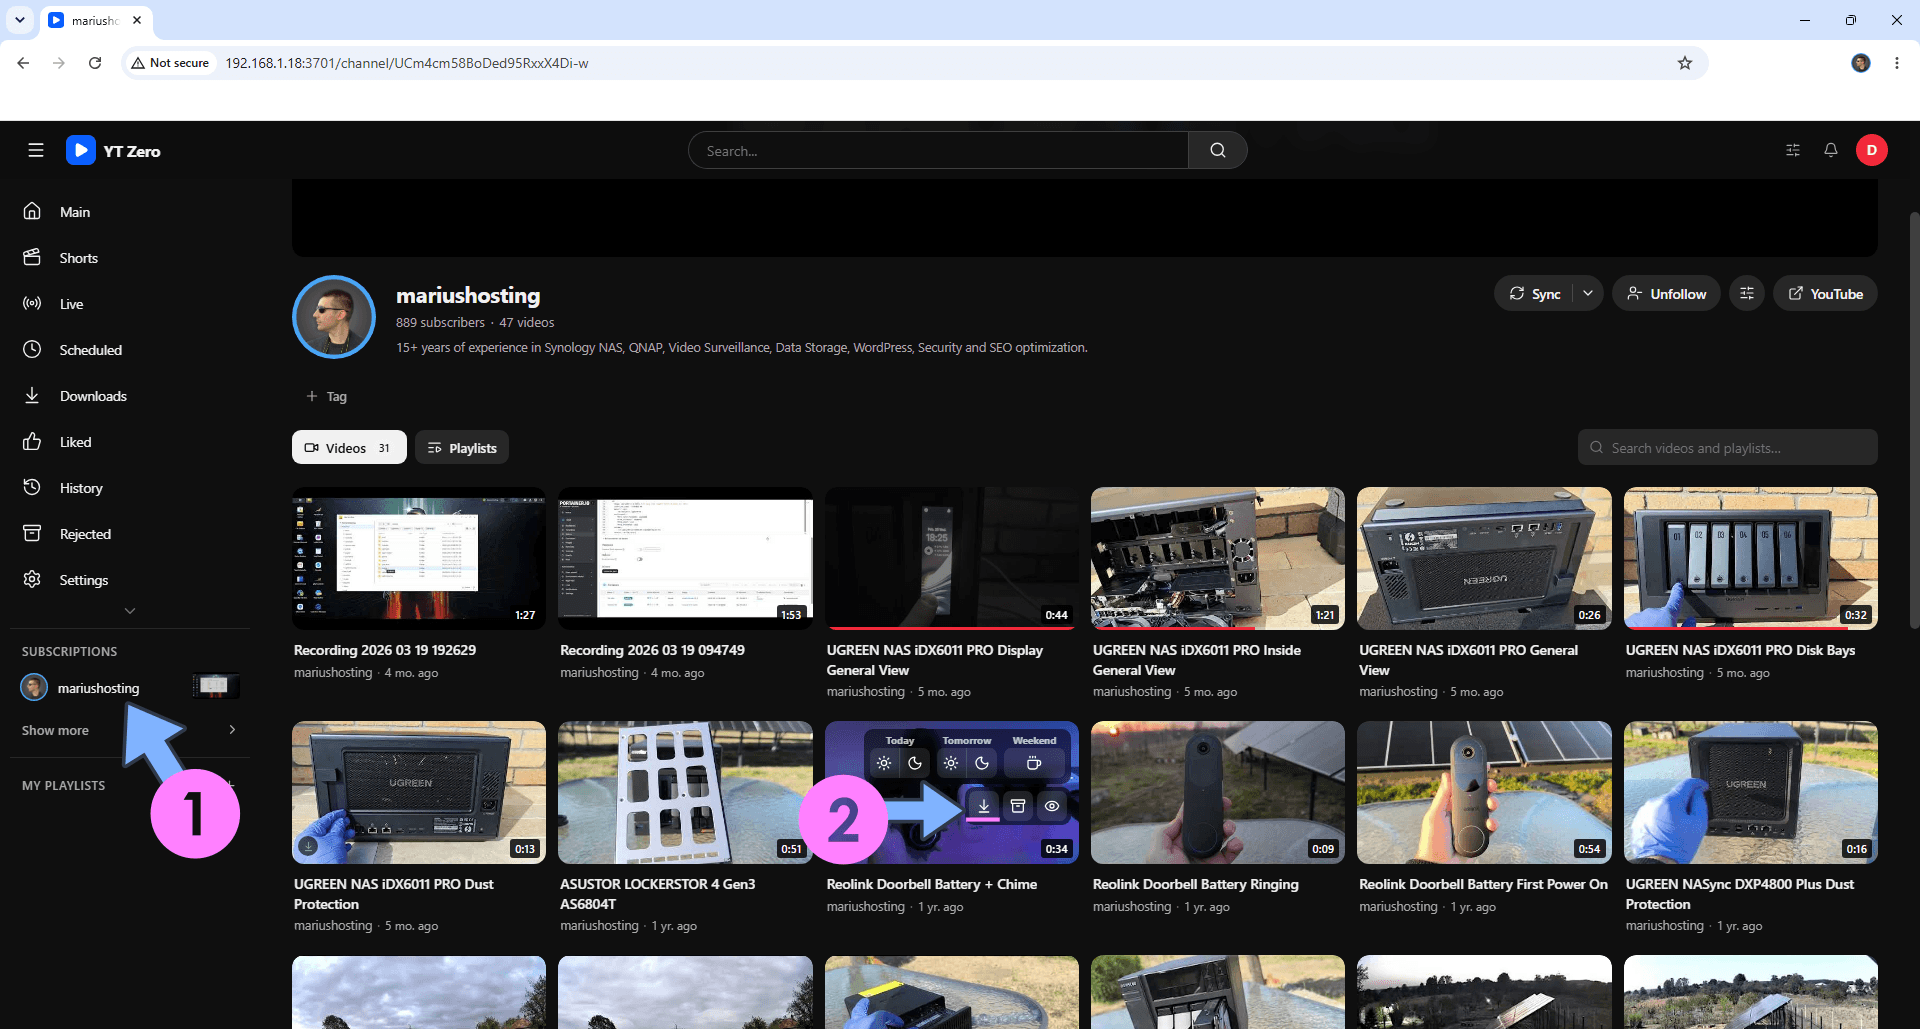1920x1029 pixels.
Task: Click the page vertical scrollbar
Action: 1914,420
